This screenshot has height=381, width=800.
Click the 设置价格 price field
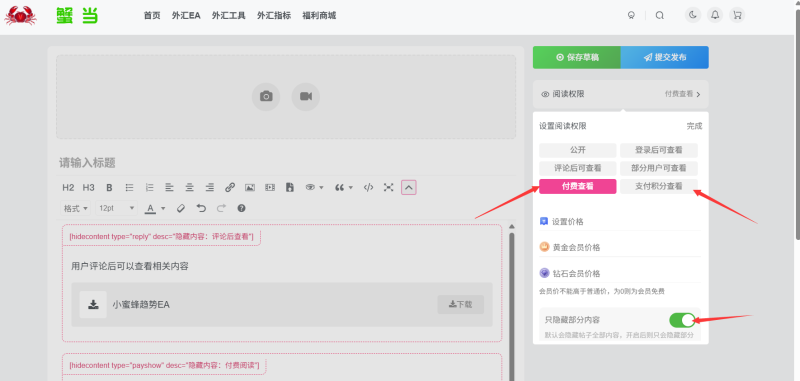coord(620,222)
